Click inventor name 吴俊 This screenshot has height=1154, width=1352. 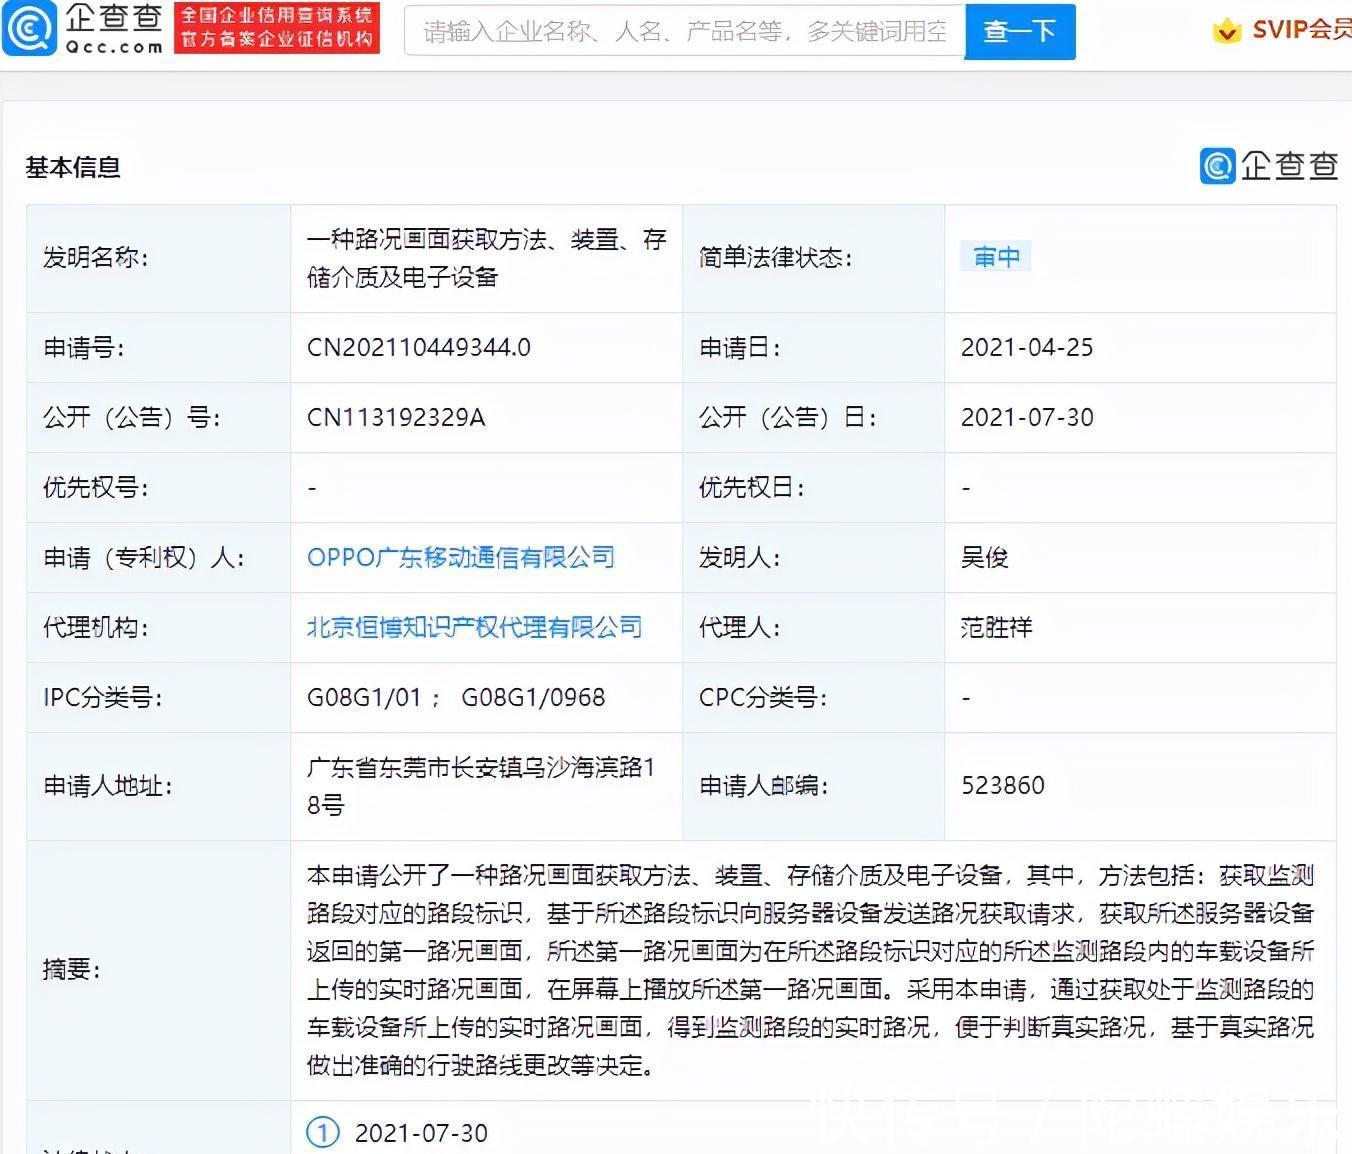click(985, 557)
